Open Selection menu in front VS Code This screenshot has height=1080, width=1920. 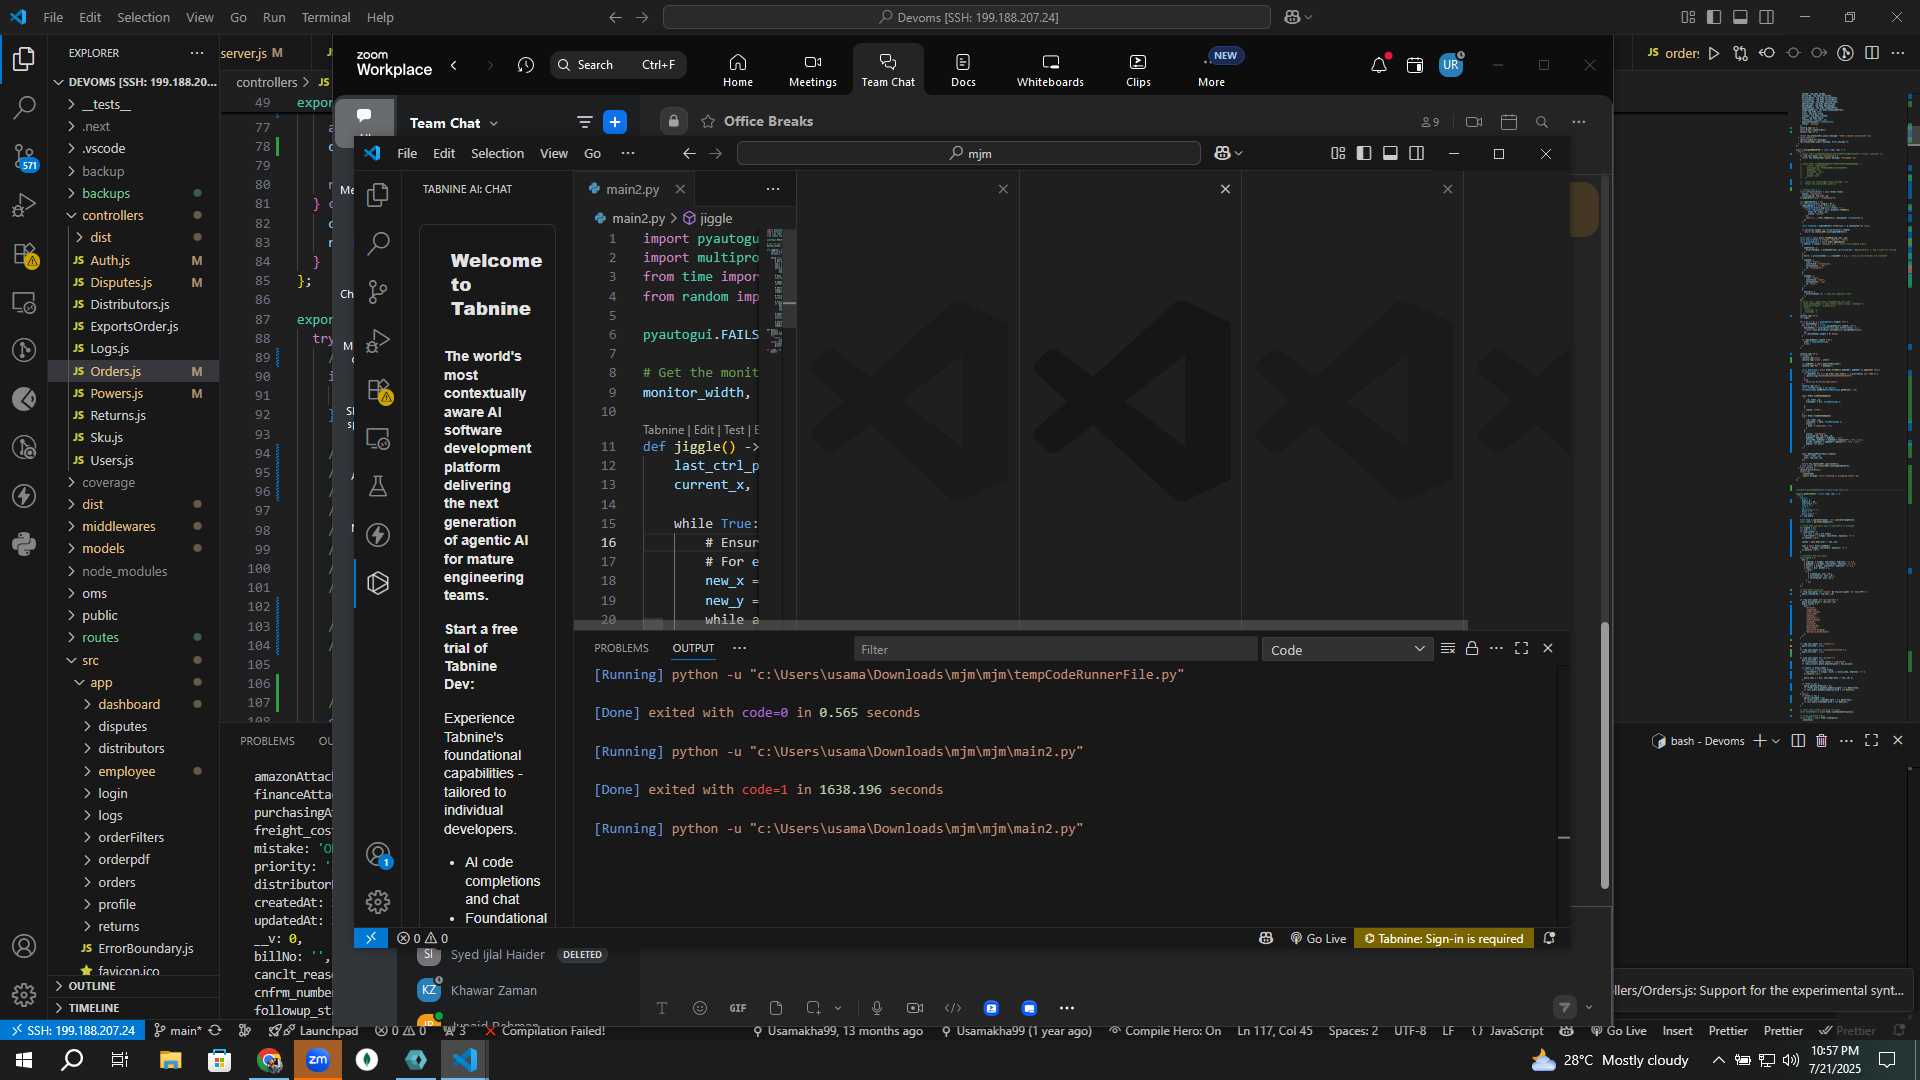click(497, 153)
